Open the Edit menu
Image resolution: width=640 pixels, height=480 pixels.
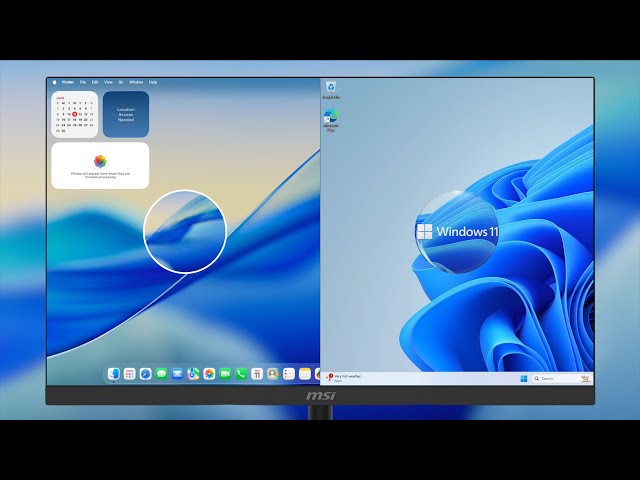(95, 82)
